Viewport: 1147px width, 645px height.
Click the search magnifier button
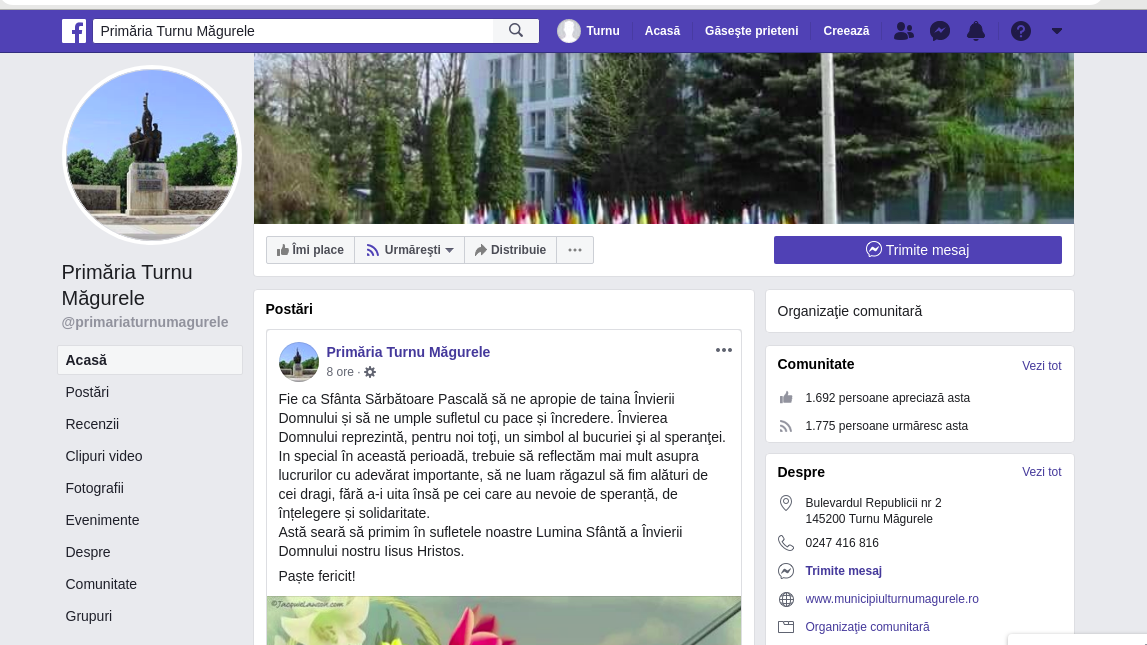[x=516, y=31]
